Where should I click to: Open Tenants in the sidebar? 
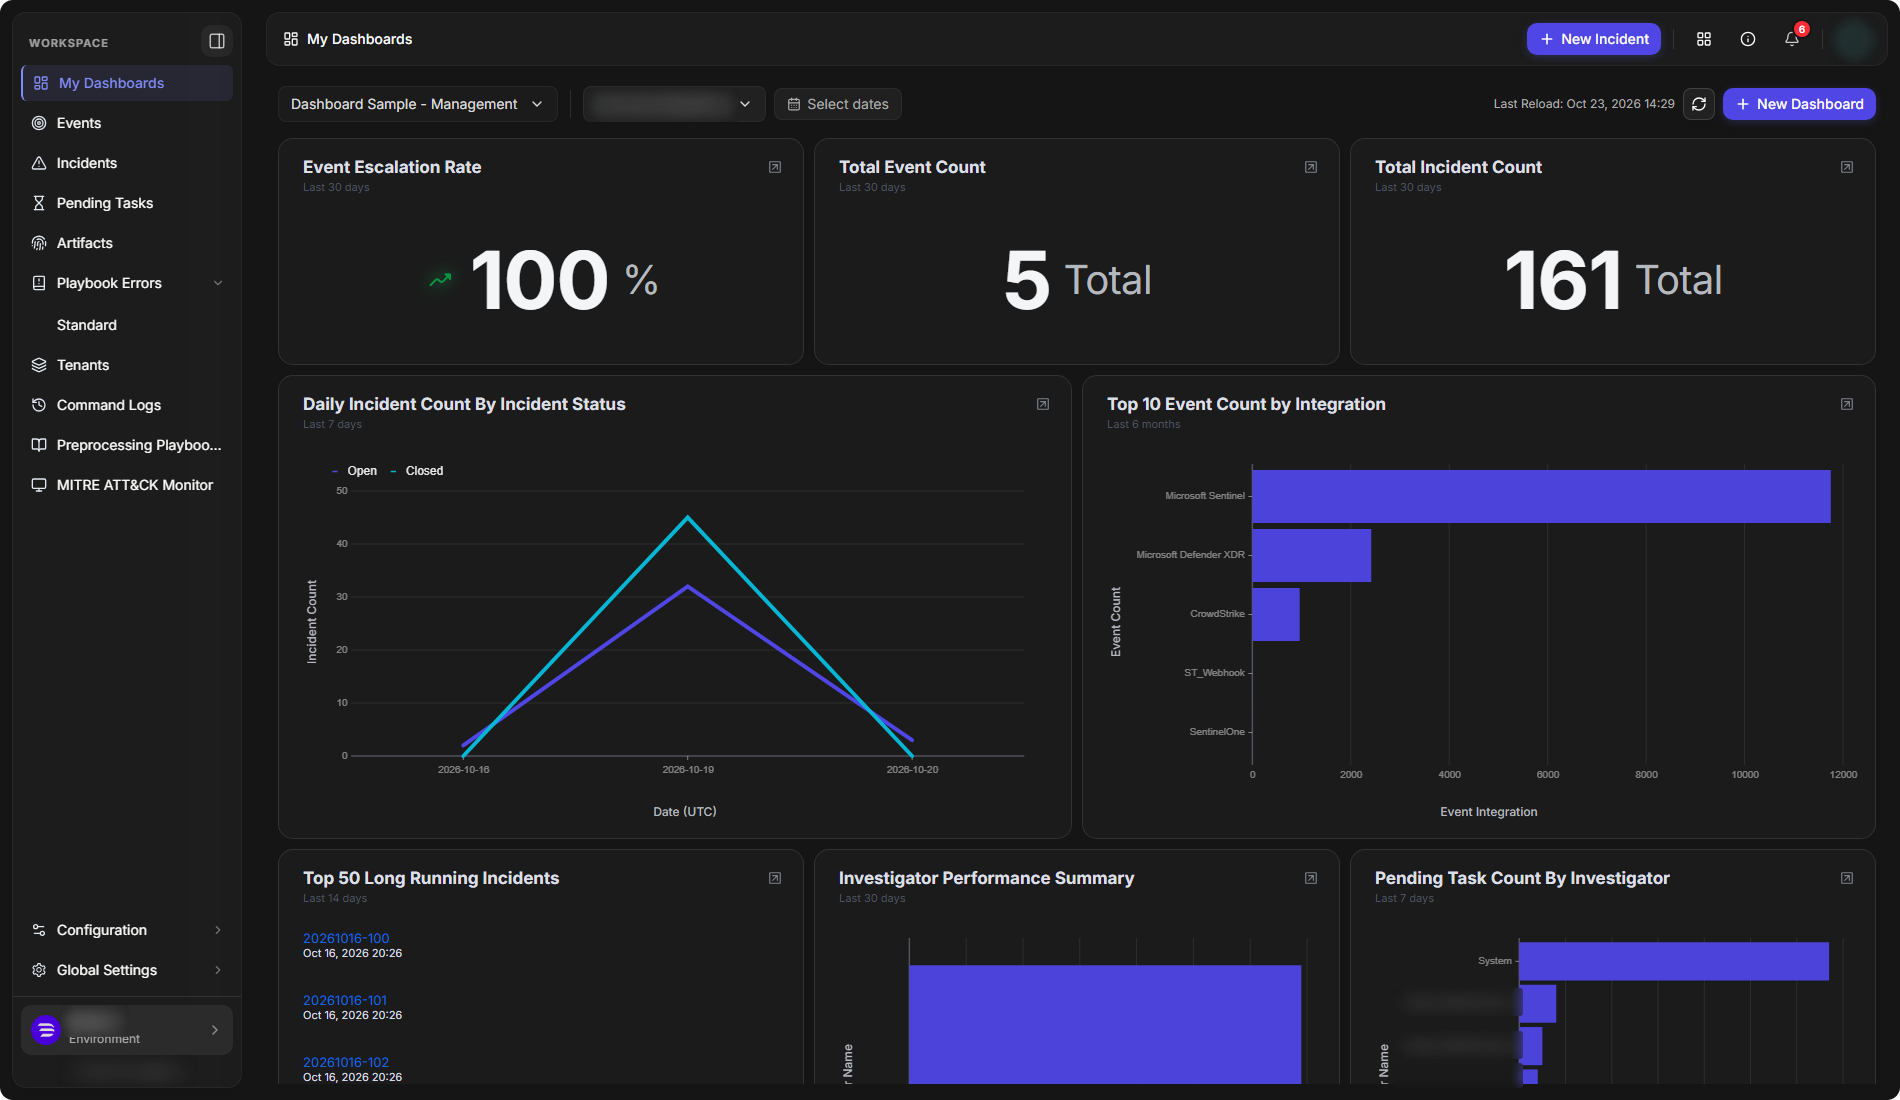point(127,365)
